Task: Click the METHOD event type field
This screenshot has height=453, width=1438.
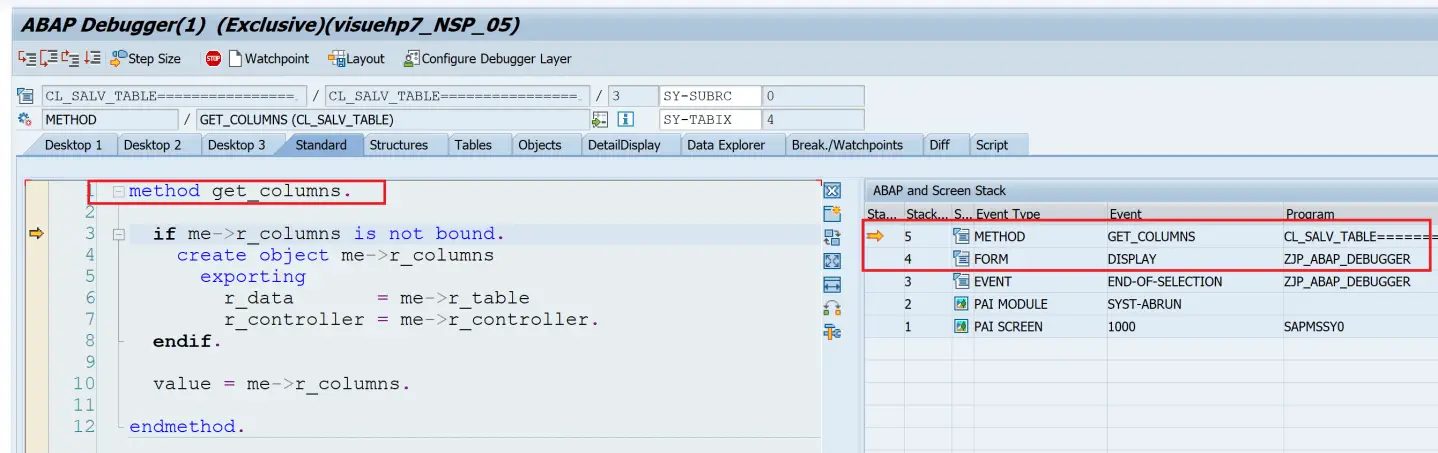Action: coord(109,119)
